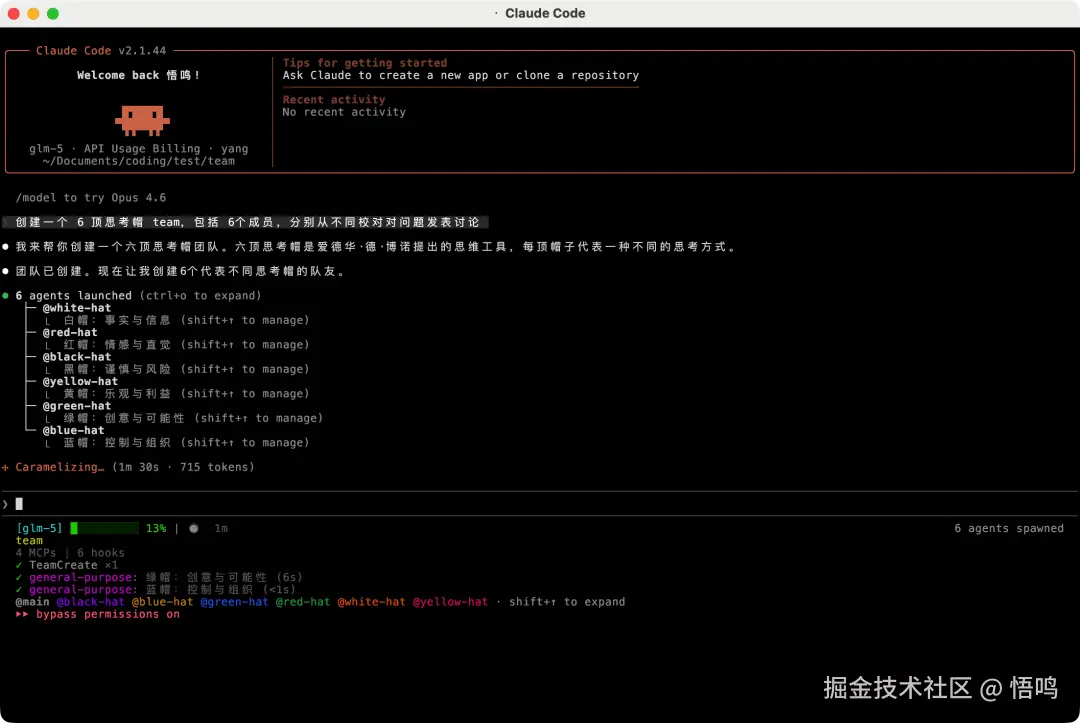
Task: Click the ~/Documents/coding/test/team path text
Action: point(138,161)
